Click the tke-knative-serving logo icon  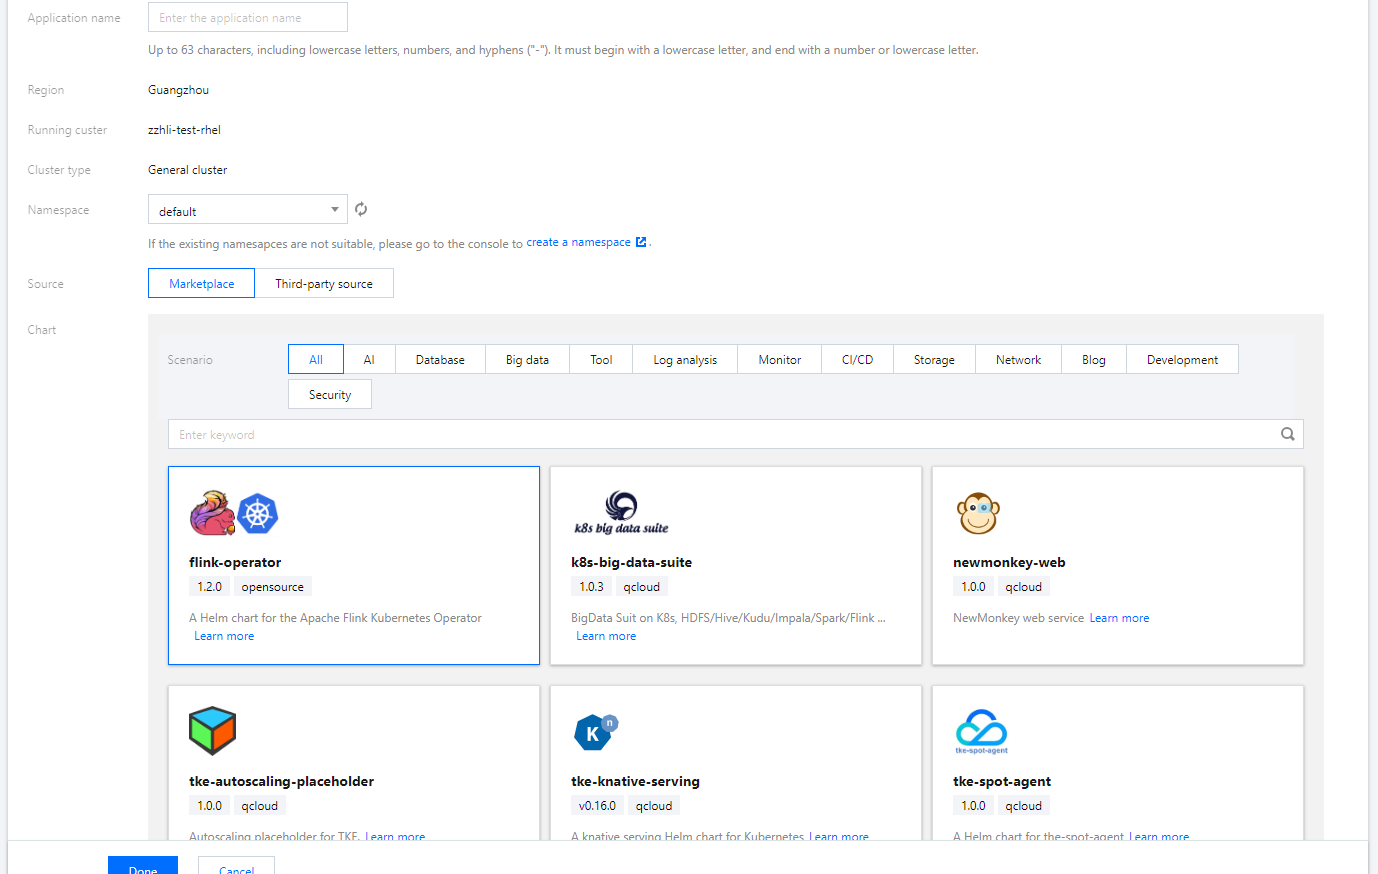coord(596,732)
